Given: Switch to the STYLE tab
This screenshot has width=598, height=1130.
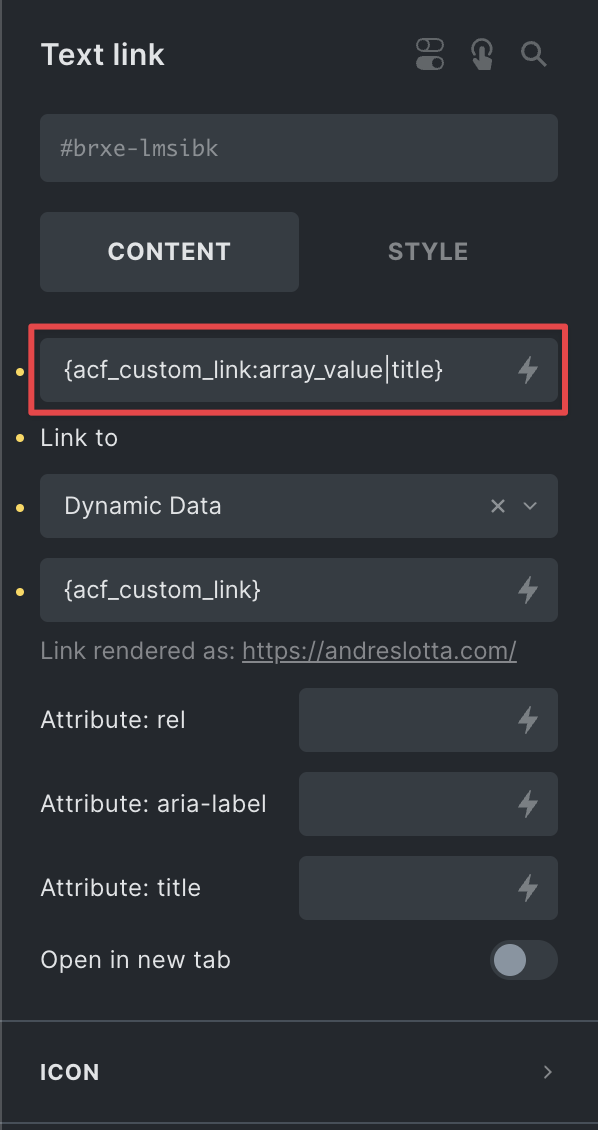Looking at the screenshot, I should pos(428,252).
